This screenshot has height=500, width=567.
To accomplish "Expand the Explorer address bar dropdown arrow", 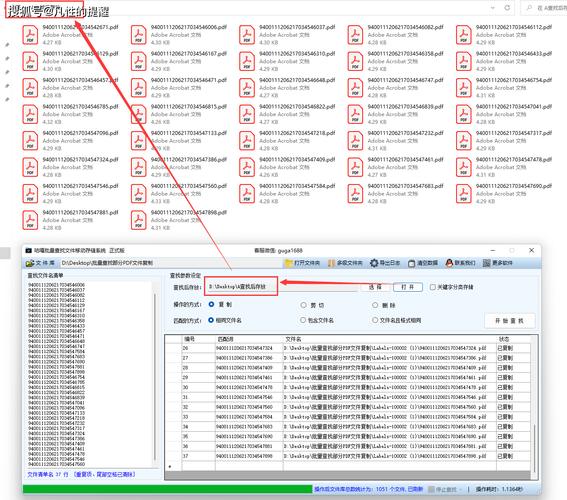I will (493, 8).
